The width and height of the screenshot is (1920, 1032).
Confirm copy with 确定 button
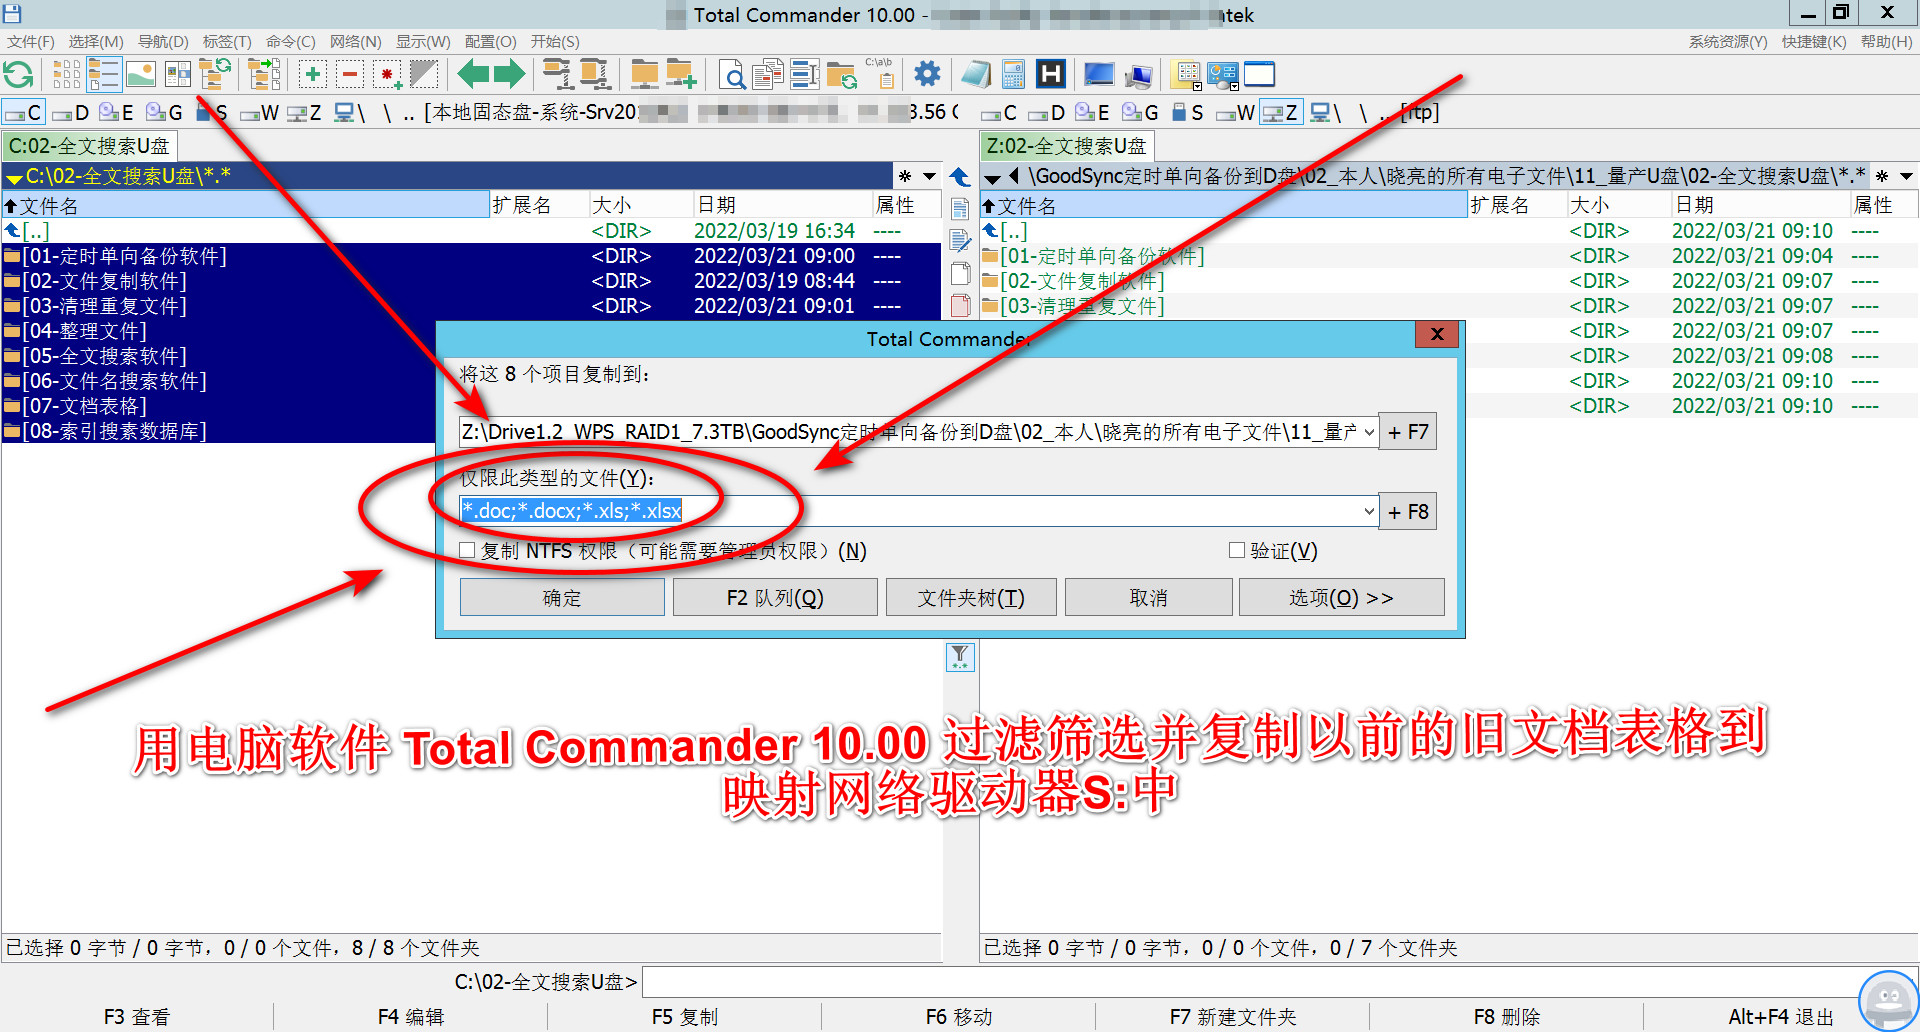(562, 598)
